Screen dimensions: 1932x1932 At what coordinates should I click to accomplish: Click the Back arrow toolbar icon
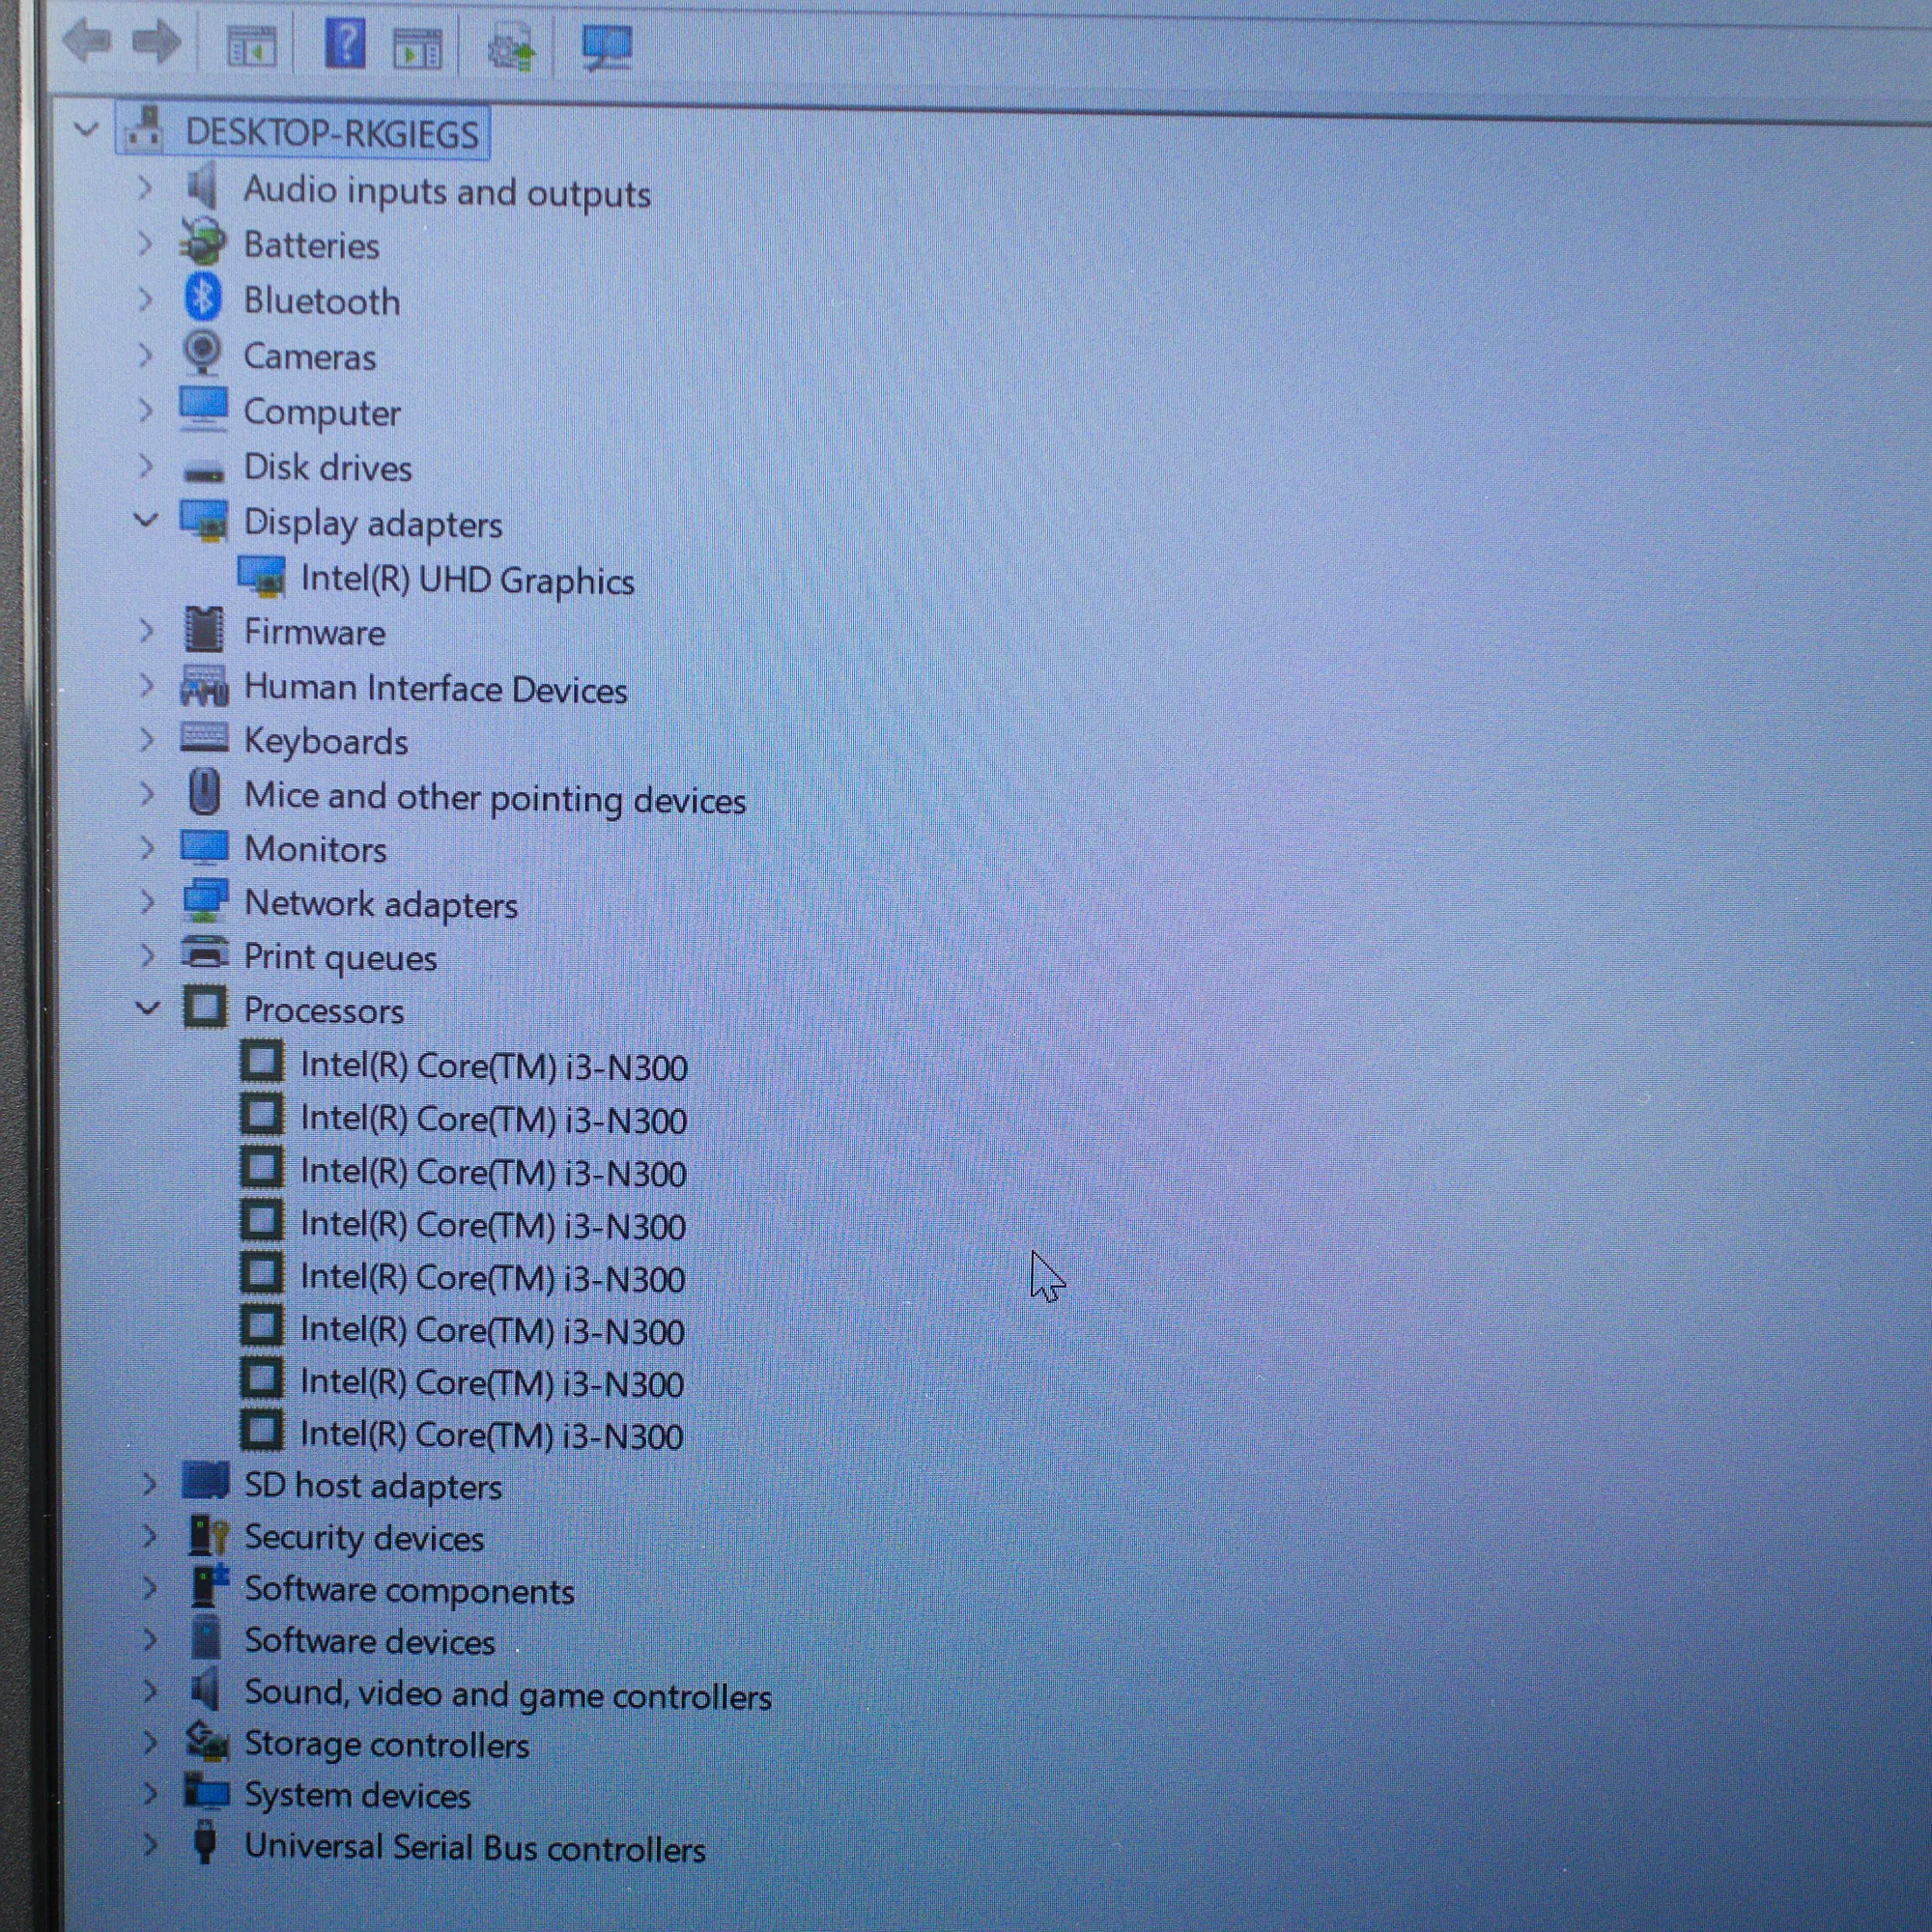(87, 43)
